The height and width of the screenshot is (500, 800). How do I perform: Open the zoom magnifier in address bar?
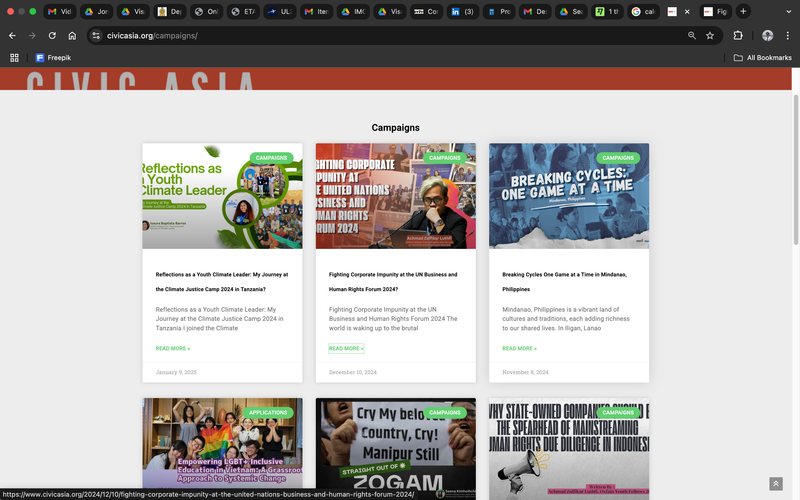pyautogui.click(x=692, y=35)
